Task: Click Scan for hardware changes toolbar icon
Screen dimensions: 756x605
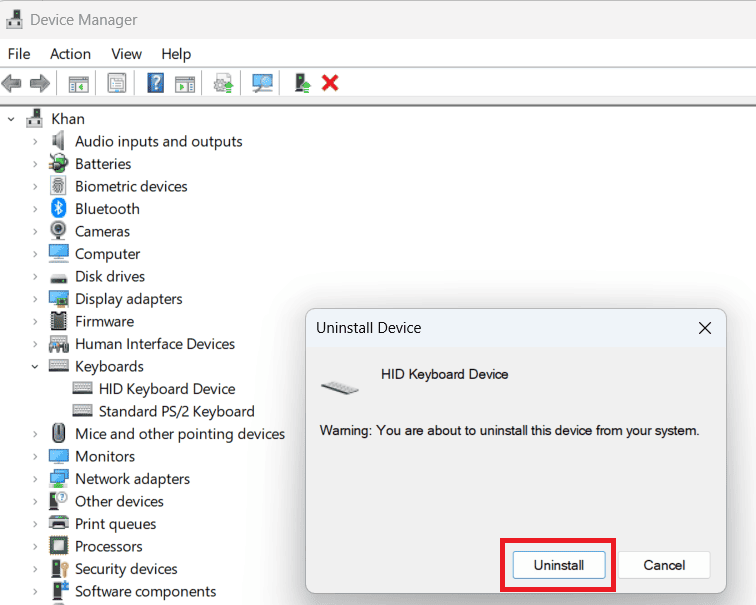Action: click(x=262, y=83)
